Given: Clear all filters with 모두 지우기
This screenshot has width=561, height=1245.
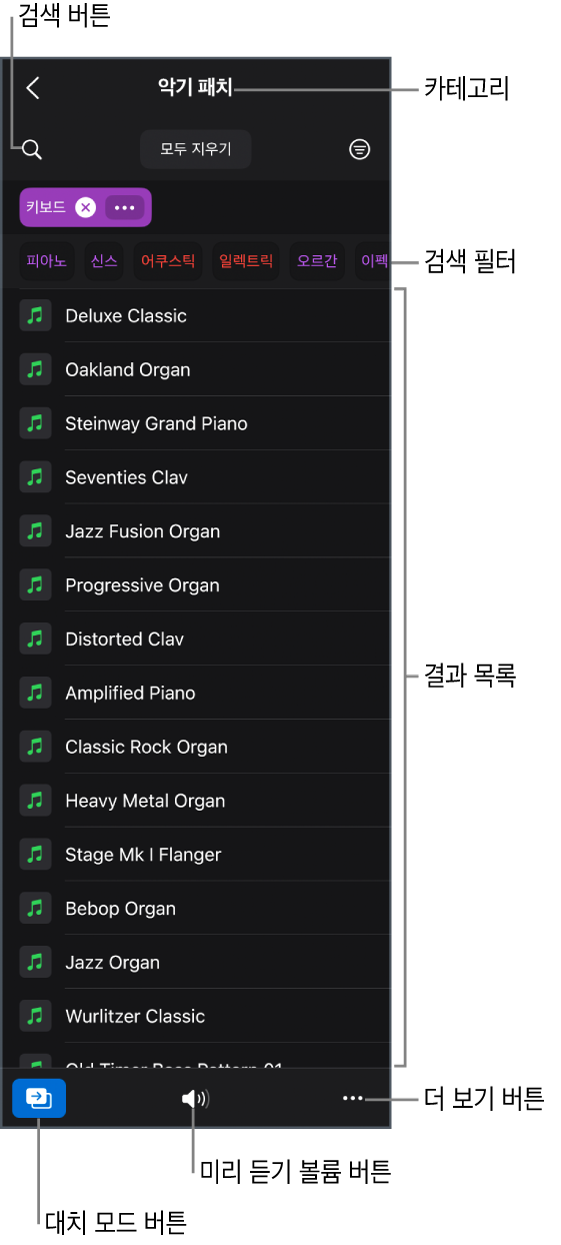Looking at the screenshot, I should [x=195, y=149].
